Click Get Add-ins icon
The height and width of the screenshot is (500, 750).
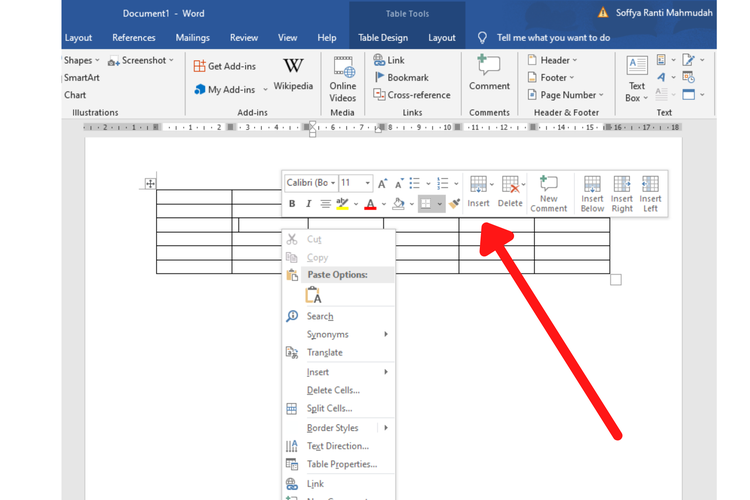[x=199, y=66]
